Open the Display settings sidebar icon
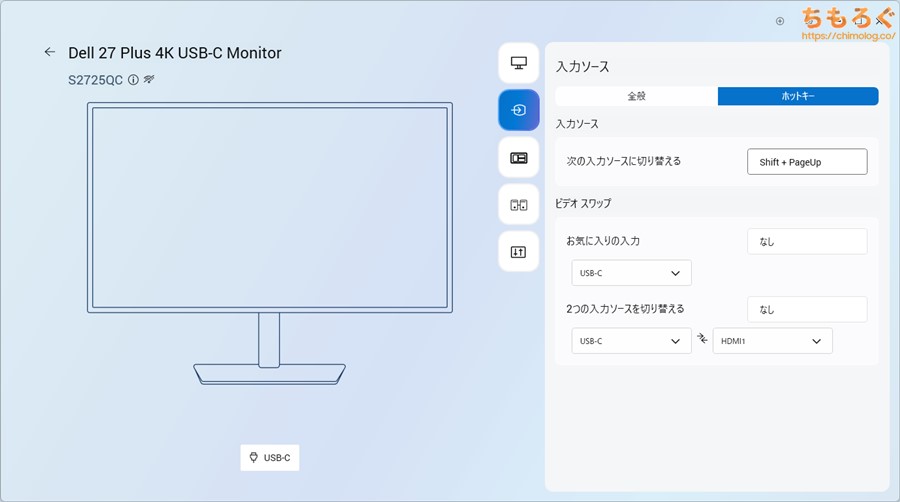 tap(518, 63)
